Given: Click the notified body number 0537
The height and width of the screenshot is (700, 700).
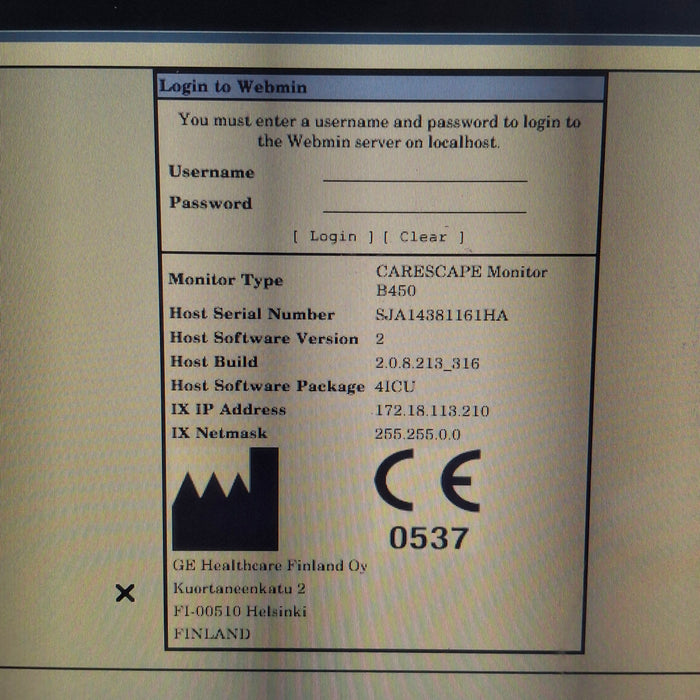Looking at the screenshot, I should click(429, 538).
